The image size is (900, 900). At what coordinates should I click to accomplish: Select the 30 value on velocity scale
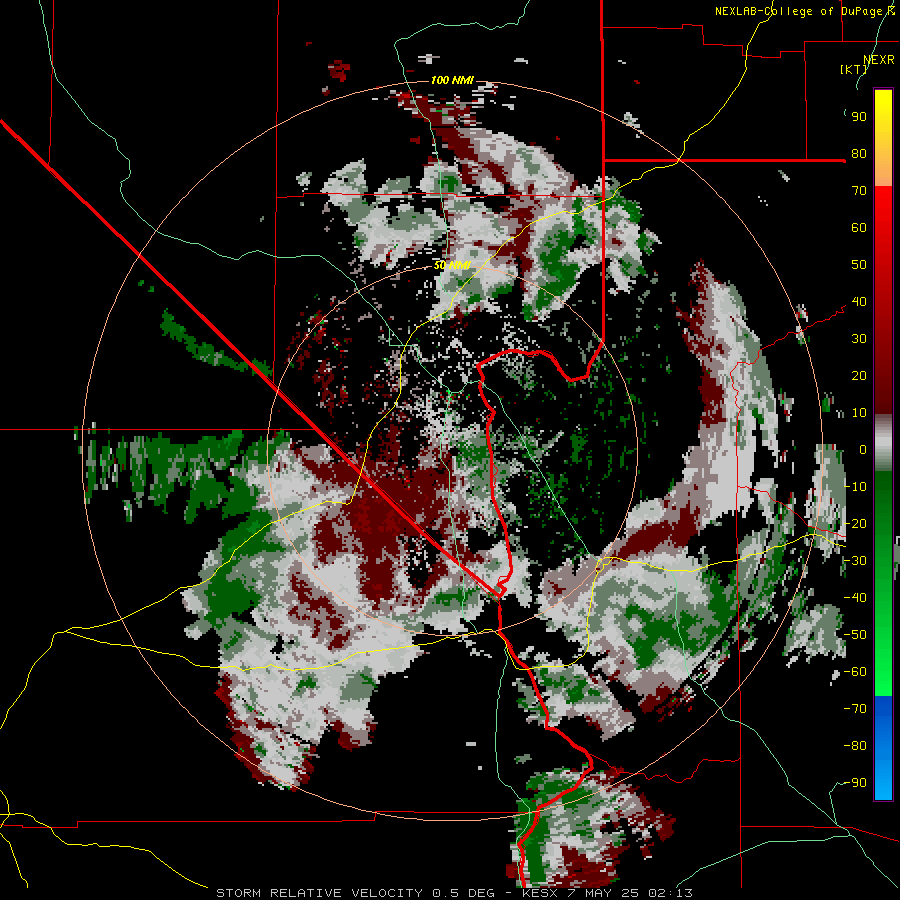[859, 339]
